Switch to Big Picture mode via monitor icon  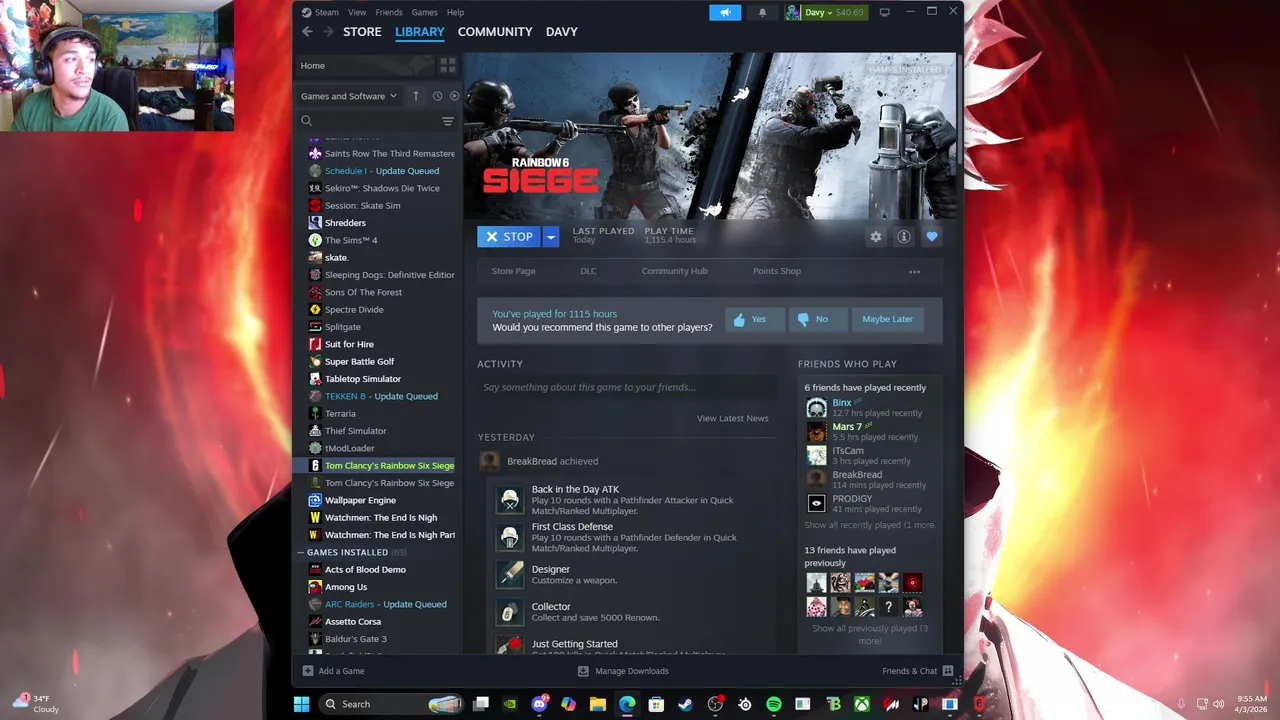pyautogui.click(x=884, y=12)
